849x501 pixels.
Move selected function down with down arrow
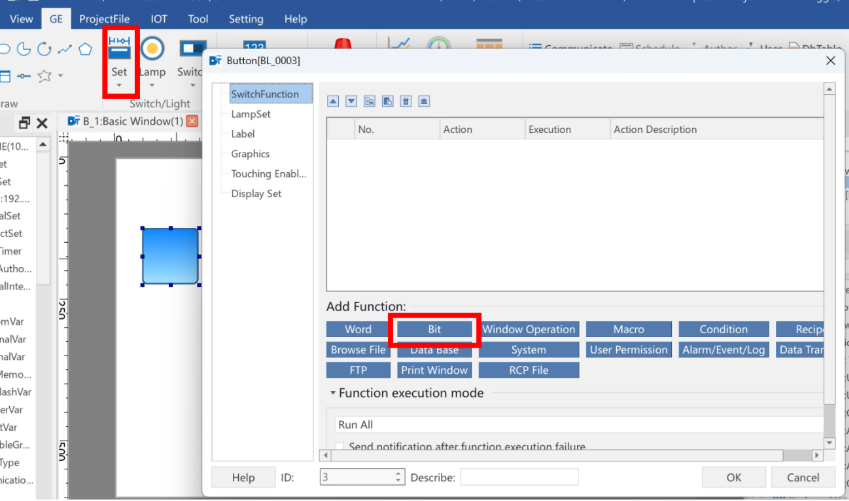351,101
